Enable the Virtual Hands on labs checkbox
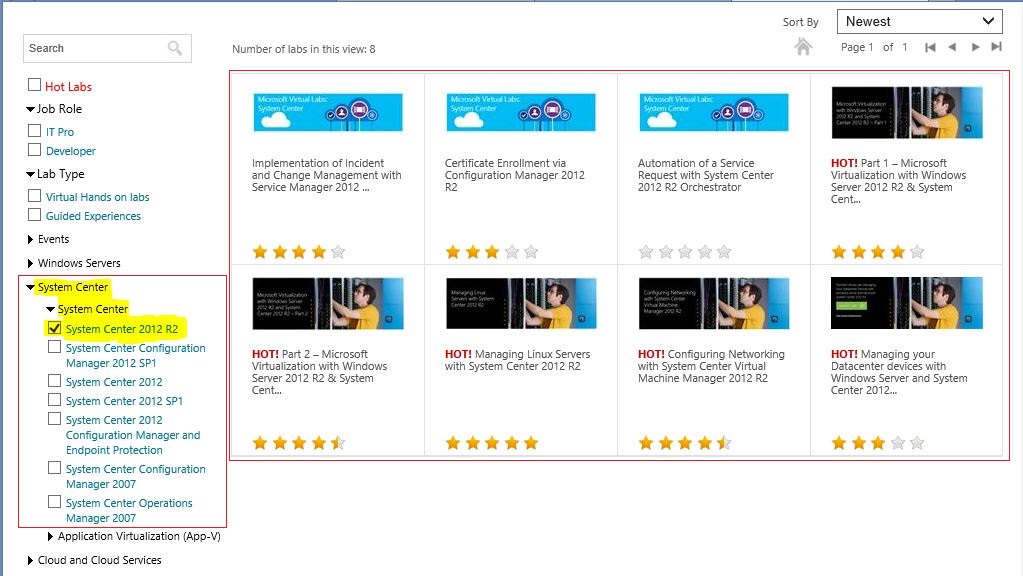 (x=35, y=196)
